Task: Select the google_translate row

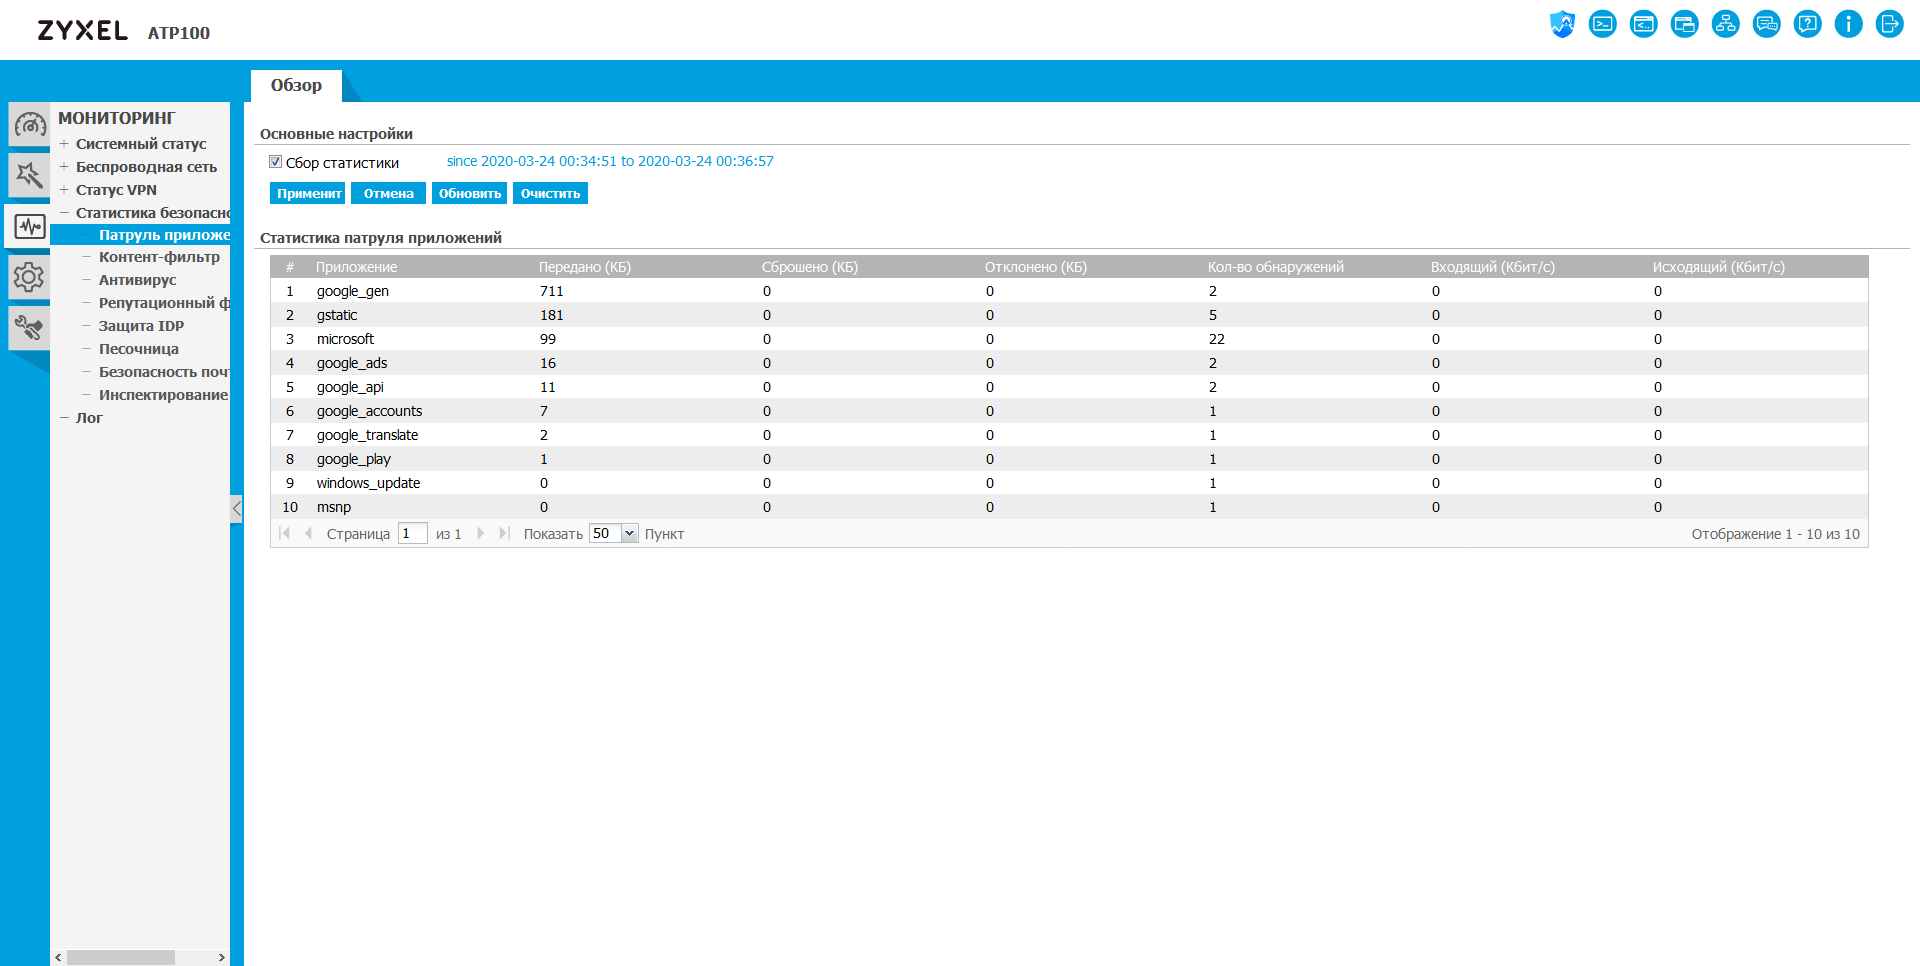Action: coord(1069,435)
